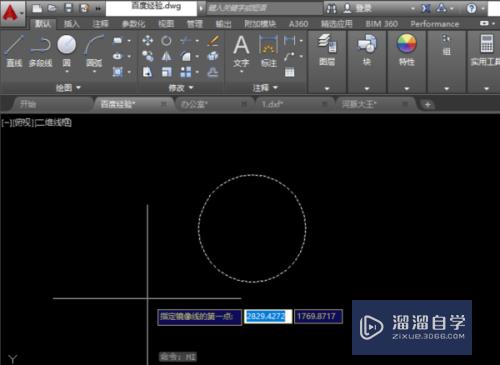This screenshot has width=500, height=365.
Task: Open the Help question mark icon
Action: [x=471, y=8]
